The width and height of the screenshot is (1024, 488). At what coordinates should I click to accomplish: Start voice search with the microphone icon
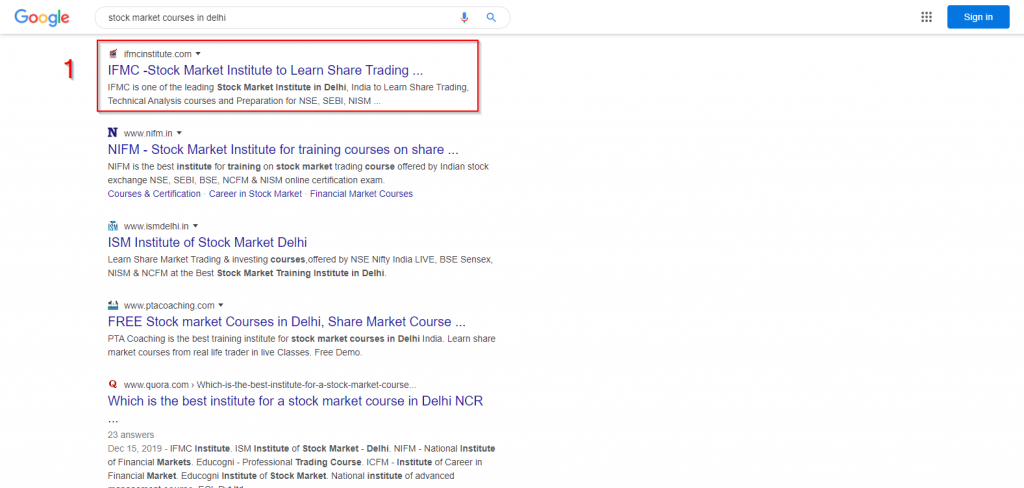coord(464,18)
